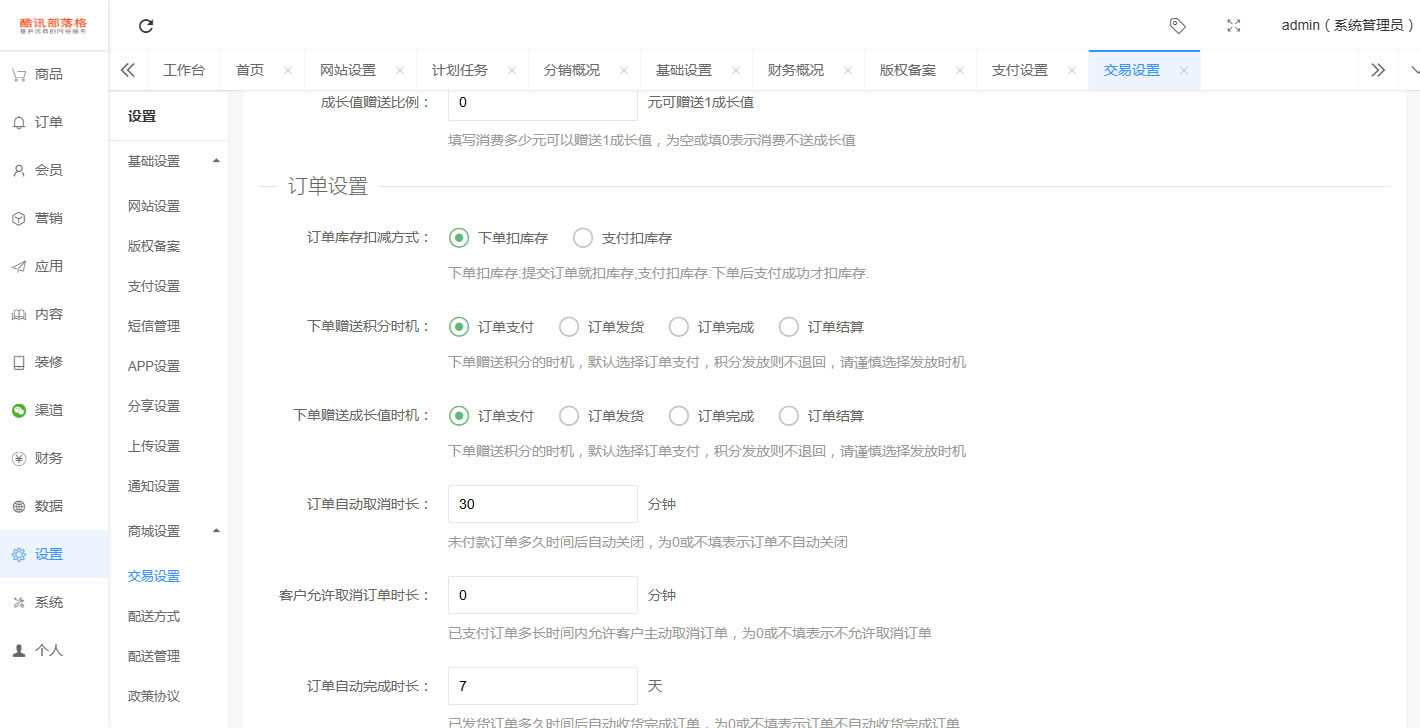
Task: Toggle fullscreen with the expand icon
Action: (1234, 26)
